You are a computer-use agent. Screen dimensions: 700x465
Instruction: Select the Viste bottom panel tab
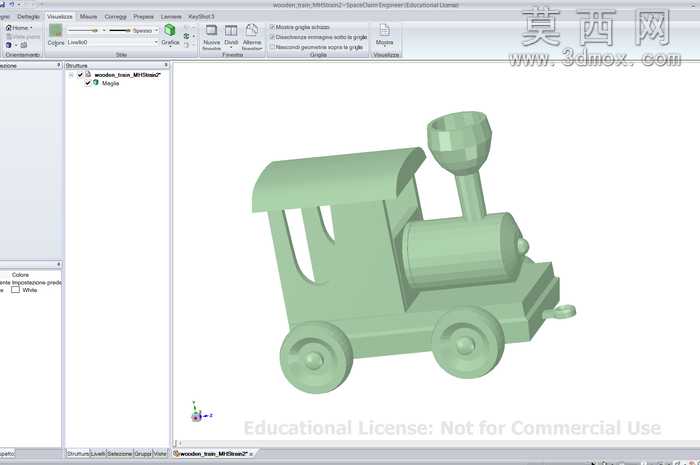coord(160,453)
